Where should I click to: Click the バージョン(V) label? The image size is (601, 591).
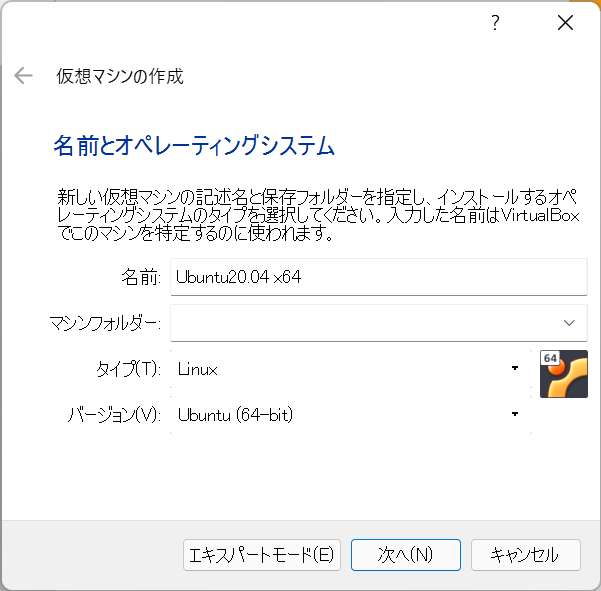click(x=114, y=415)
